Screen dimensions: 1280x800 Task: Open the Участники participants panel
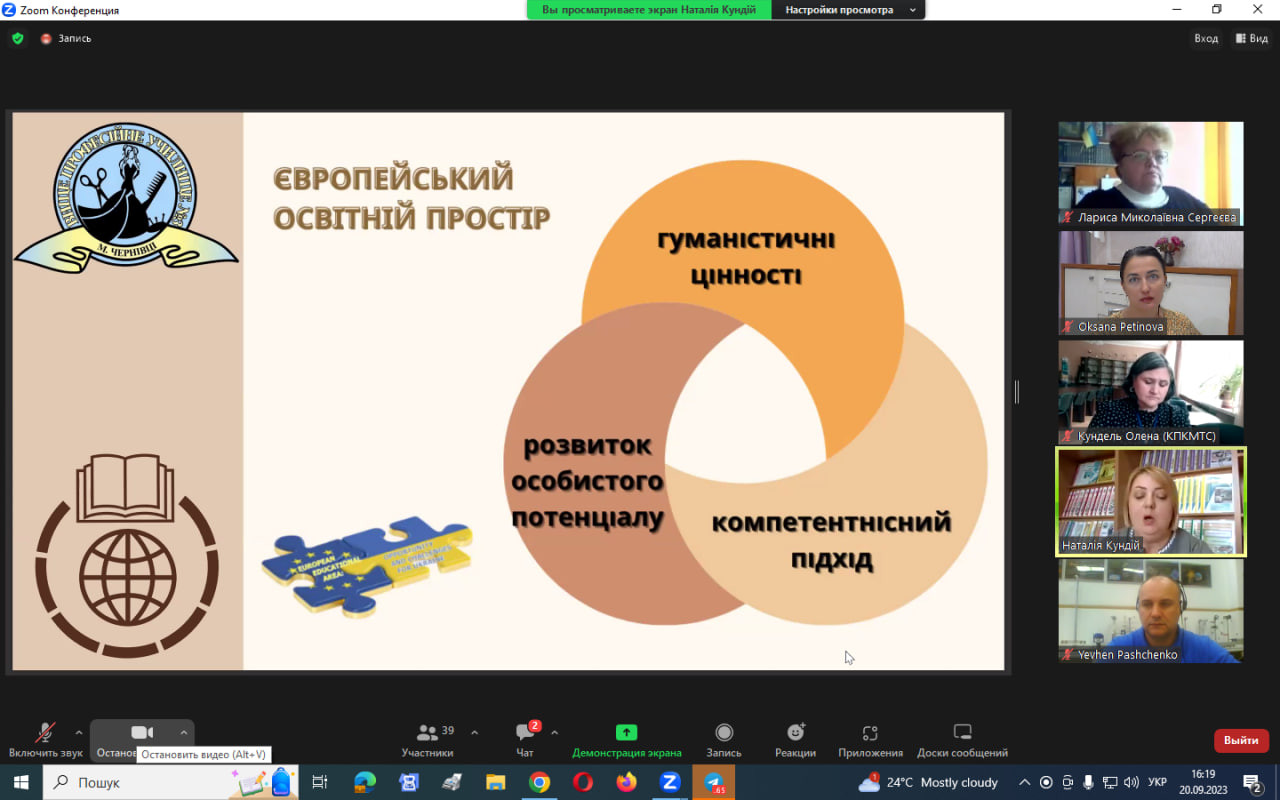428,740
